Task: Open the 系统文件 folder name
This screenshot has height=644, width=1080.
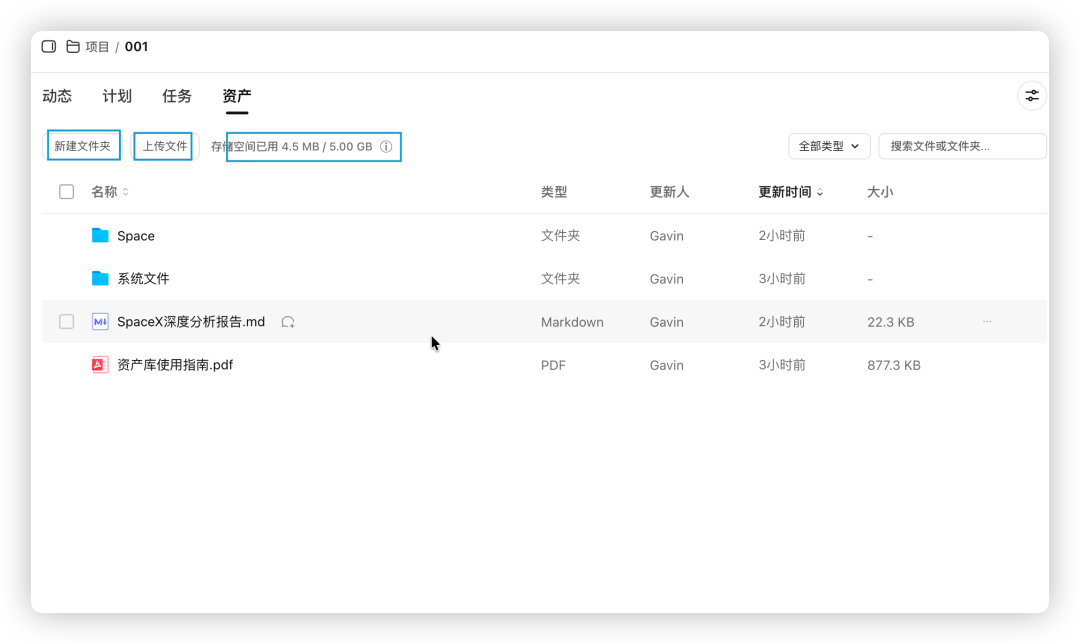Action: (x=143, y=278)
